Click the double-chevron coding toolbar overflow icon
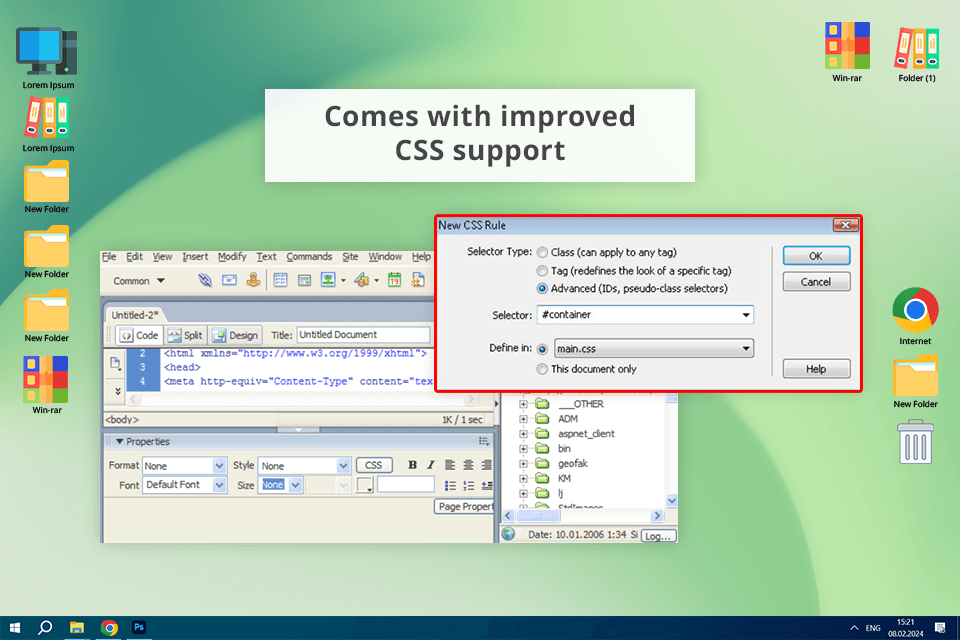 point(118,391)
